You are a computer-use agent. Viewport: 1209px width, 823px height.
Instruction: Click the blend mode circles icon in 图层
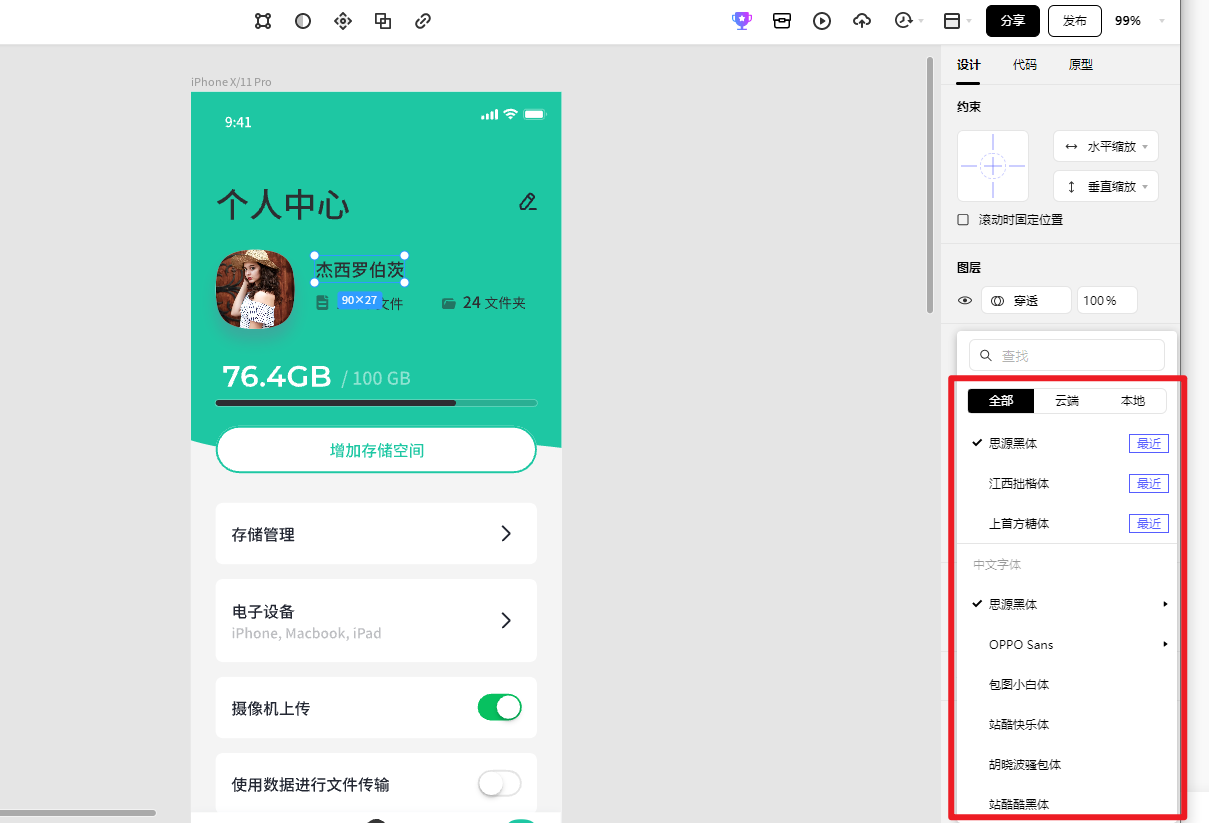tap(997, 300)
